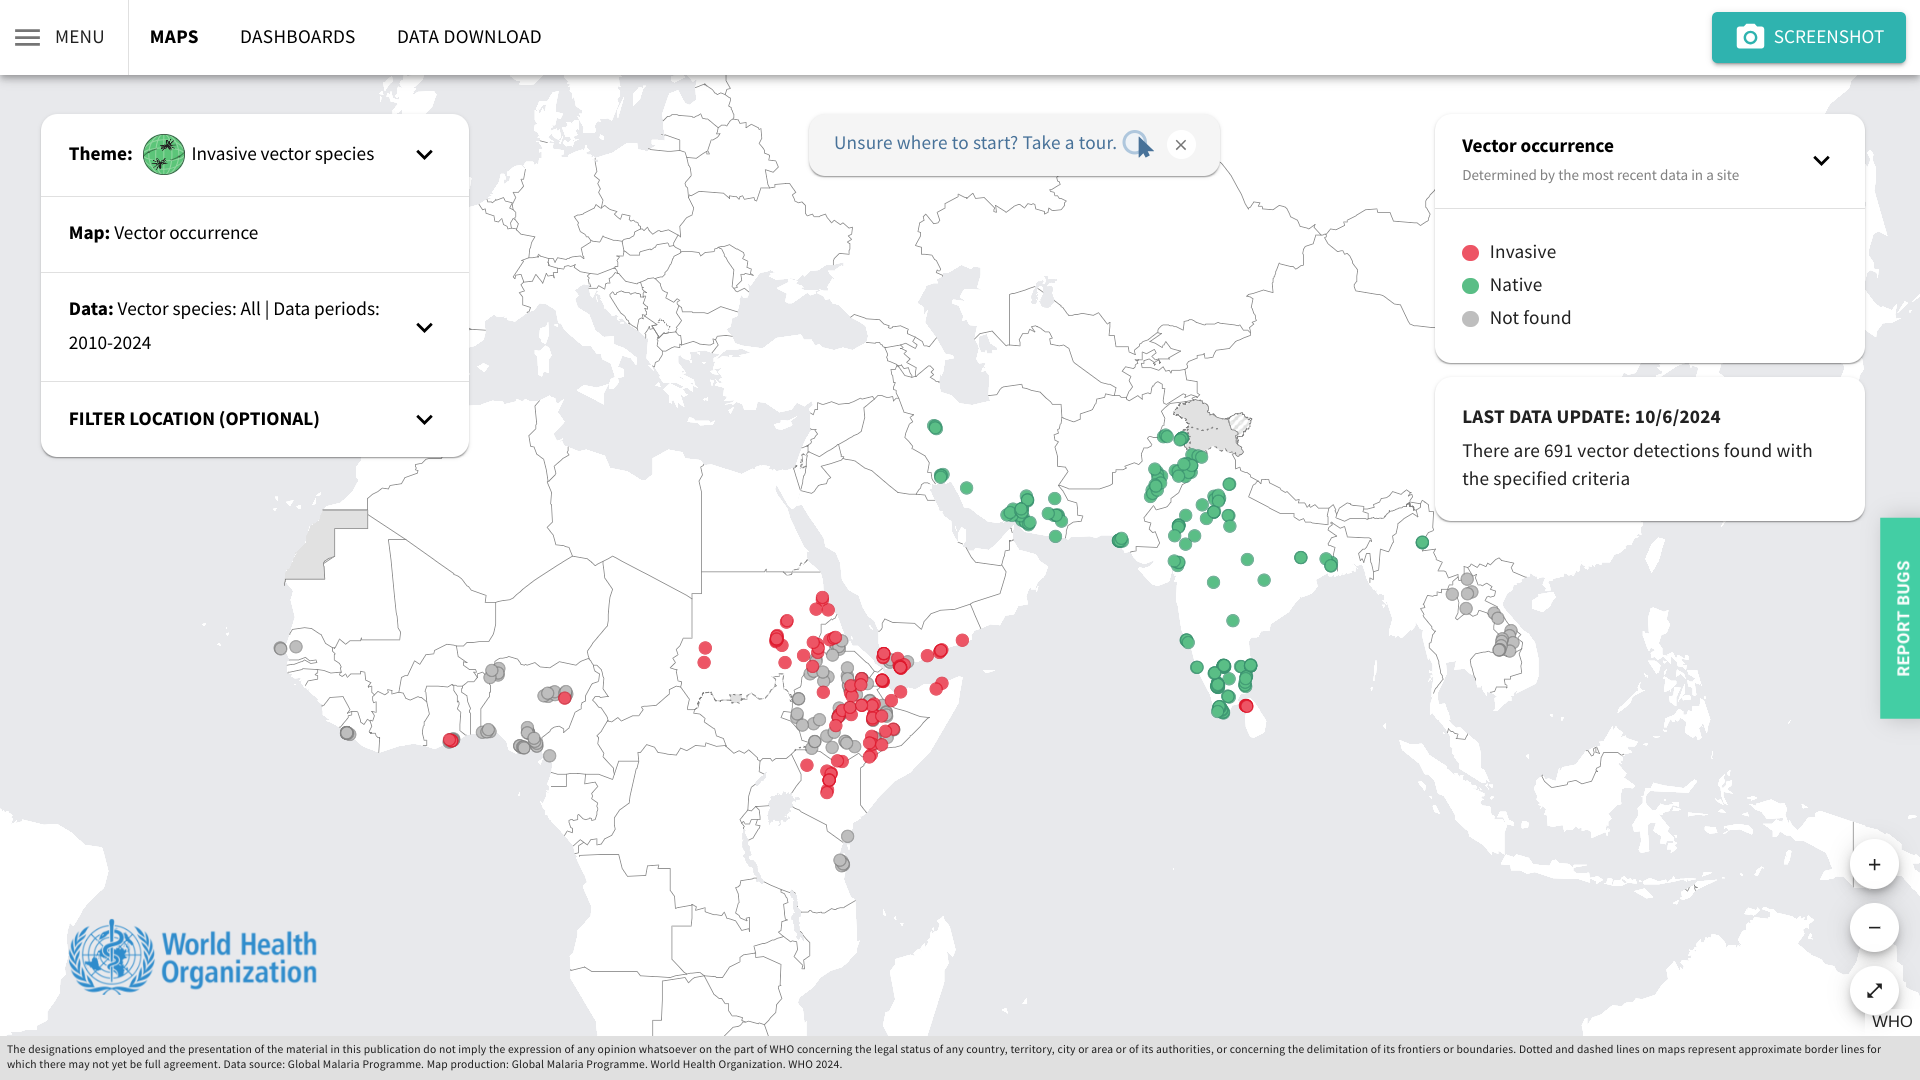Viewport: 1920px width, 1080px height.
Task: Zoom in with the plus button
Action: 1874,865
